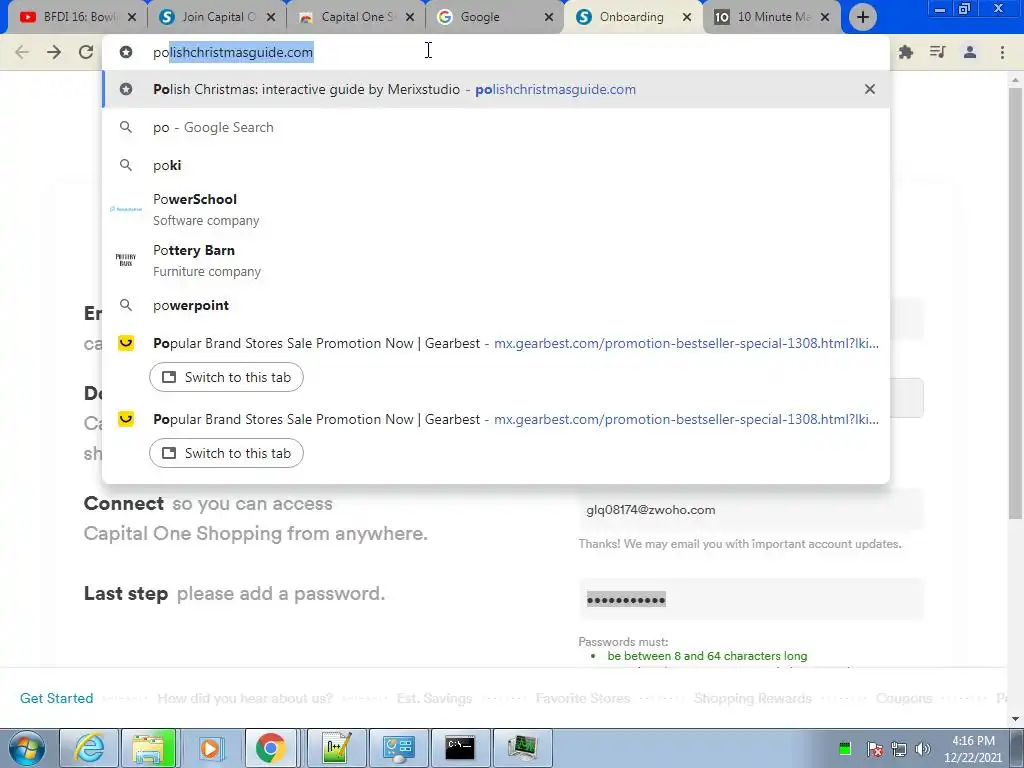
Task: Remove the polishchristmasguide.com suggestion with X
Action: point(870,89)
